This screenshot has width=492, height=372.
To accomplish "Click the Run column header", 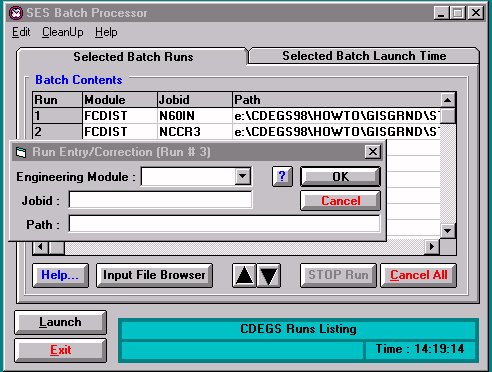I will point(57,100).
